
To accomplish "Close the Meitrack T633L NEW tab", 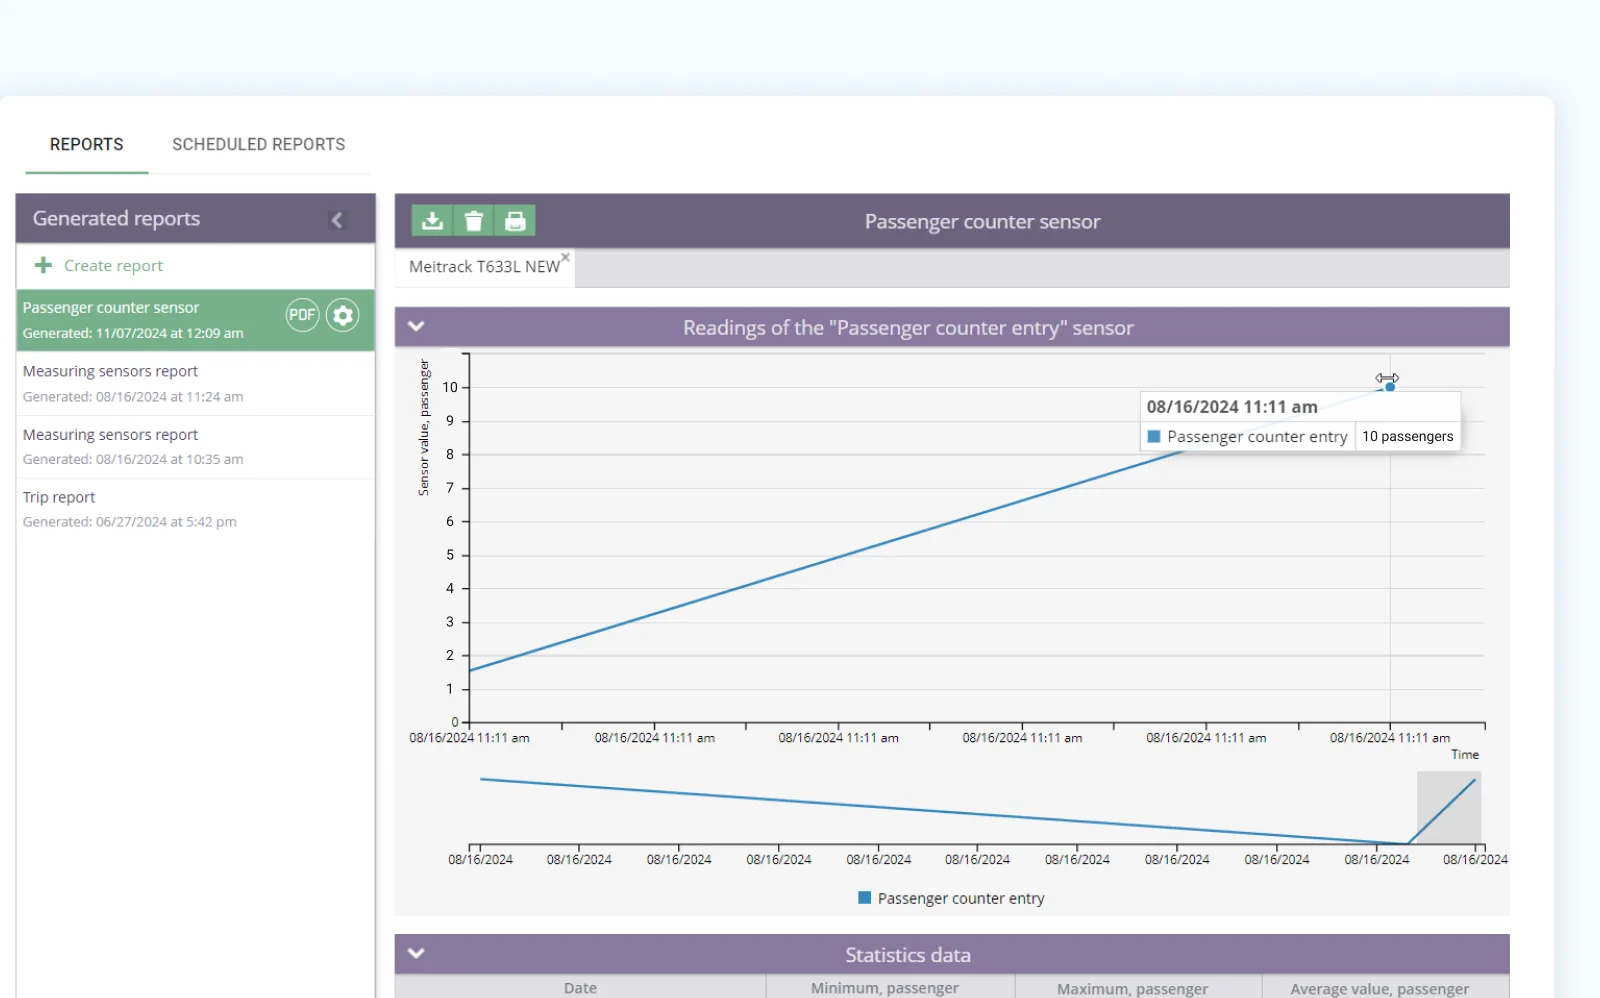I will point(566,257).
